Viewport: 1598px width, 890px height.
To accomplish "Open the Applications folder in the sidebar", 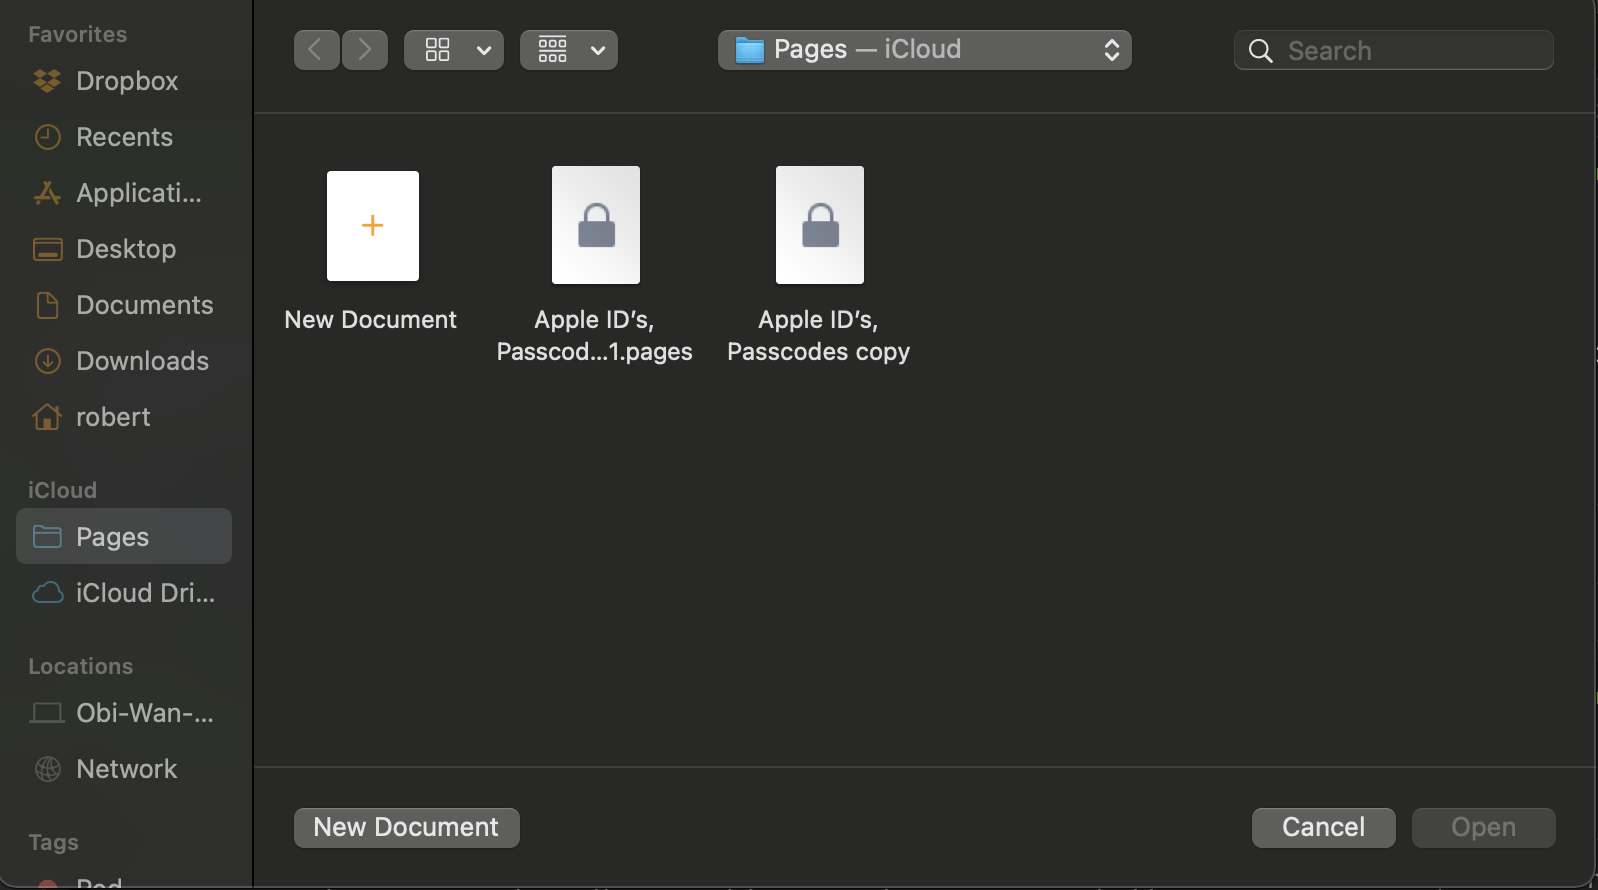I will click(x=138, y=193).
